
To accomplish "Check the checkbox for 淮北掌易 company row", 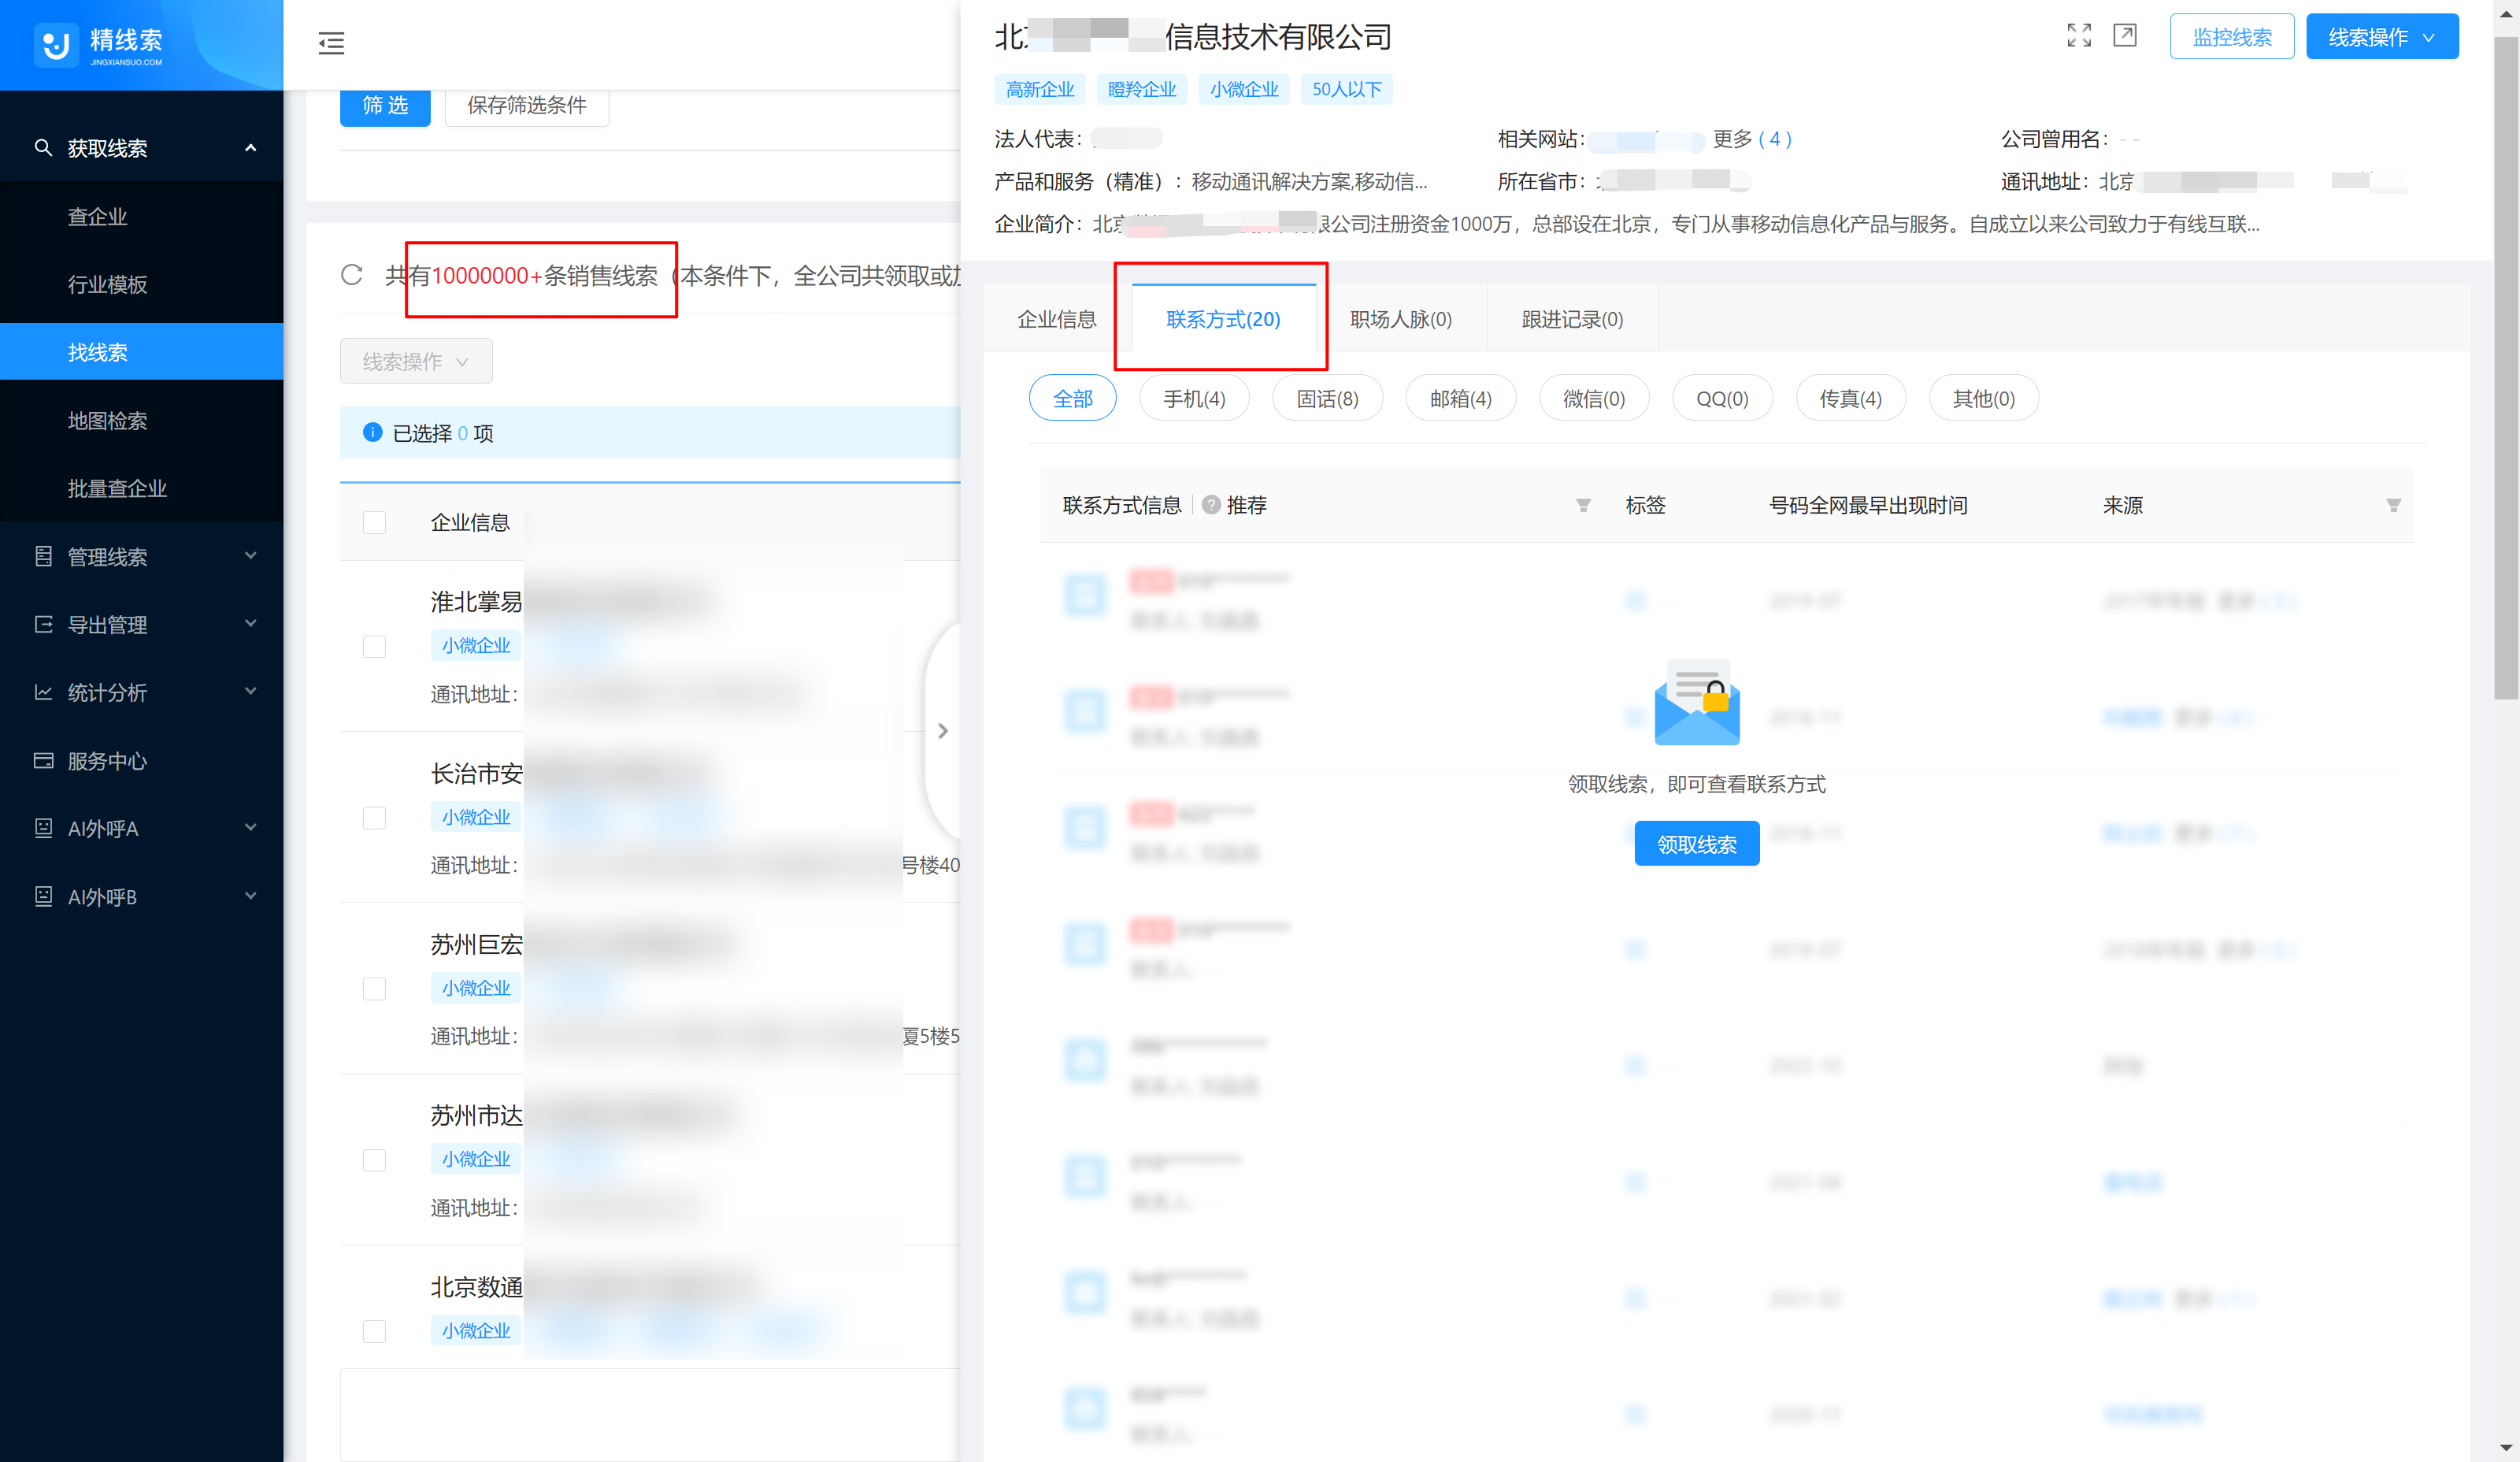I will (x=374, y=646).
